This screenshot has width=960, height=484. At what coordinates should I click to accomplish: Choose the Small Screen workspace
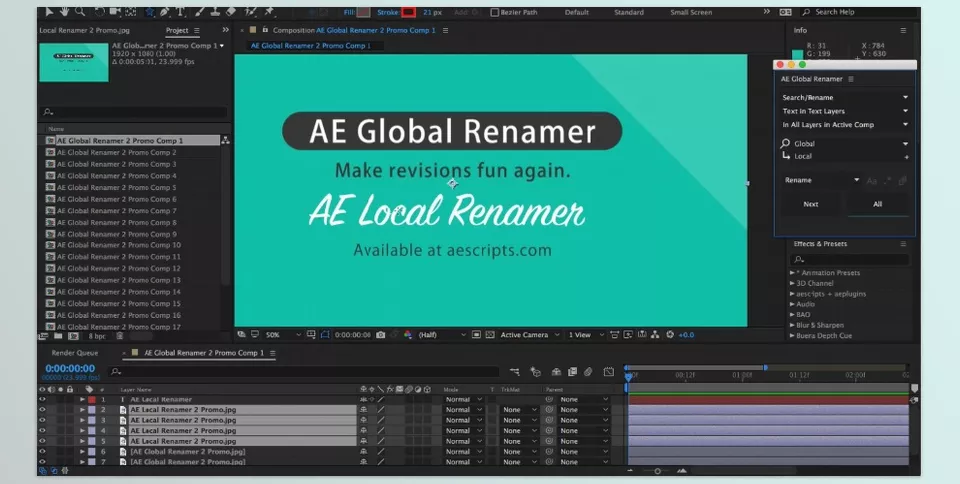[691, 12]
